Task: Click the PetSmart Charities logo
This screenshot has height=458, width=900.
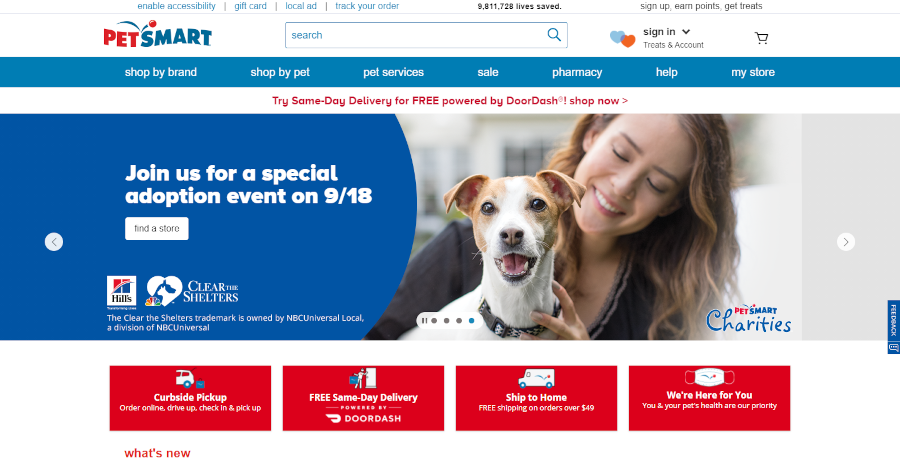Action: [748, 319]
